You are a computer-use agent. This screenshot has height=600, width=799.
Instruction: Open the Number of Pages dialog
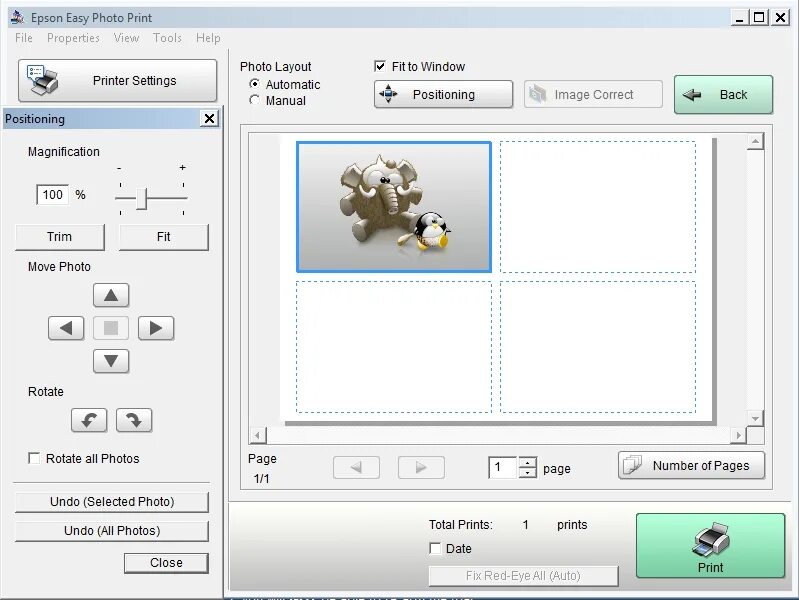coord(691,465)
